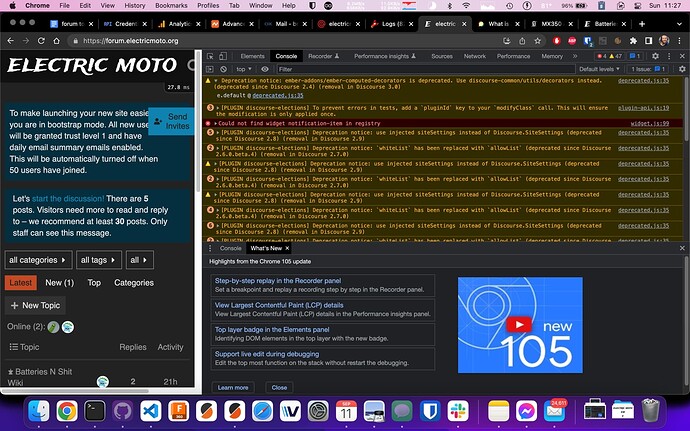Click the New Topic button
The image size is (690, 431).
(35, 305)
